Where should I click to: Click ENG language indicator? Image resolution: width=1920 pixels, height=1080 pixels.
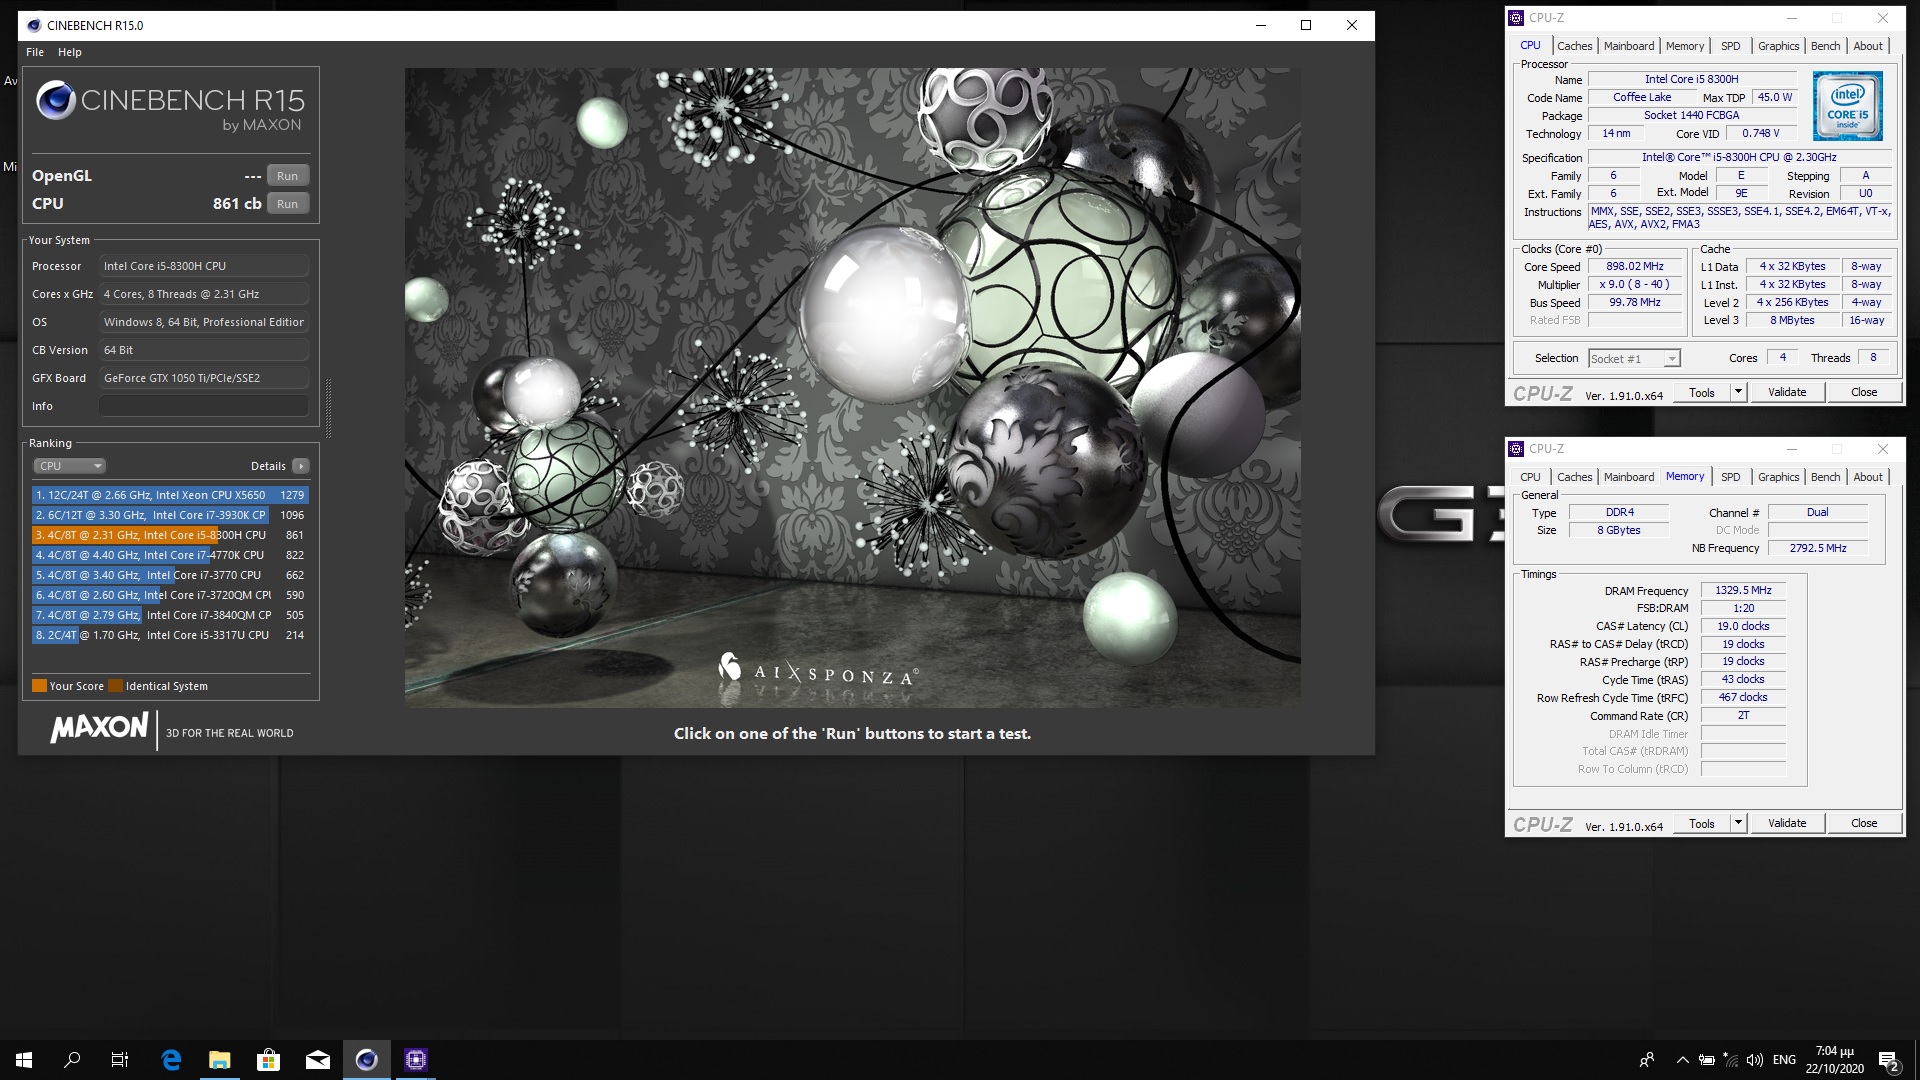tap(1784, 1060)
